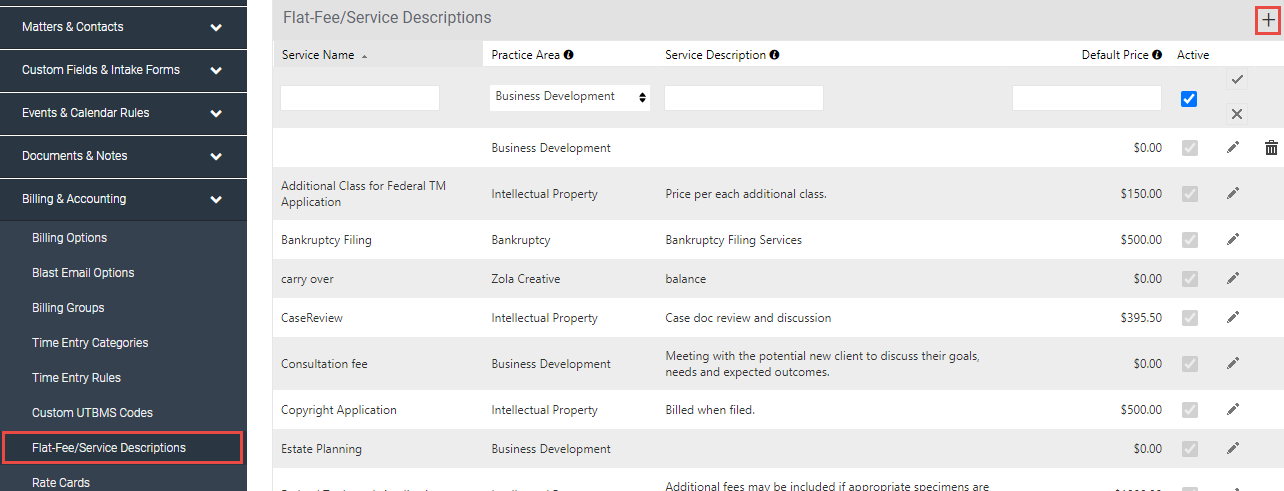Click the new Service Description input field
This screenshot has width=1284, height=491.
click(x=744, y=98)
